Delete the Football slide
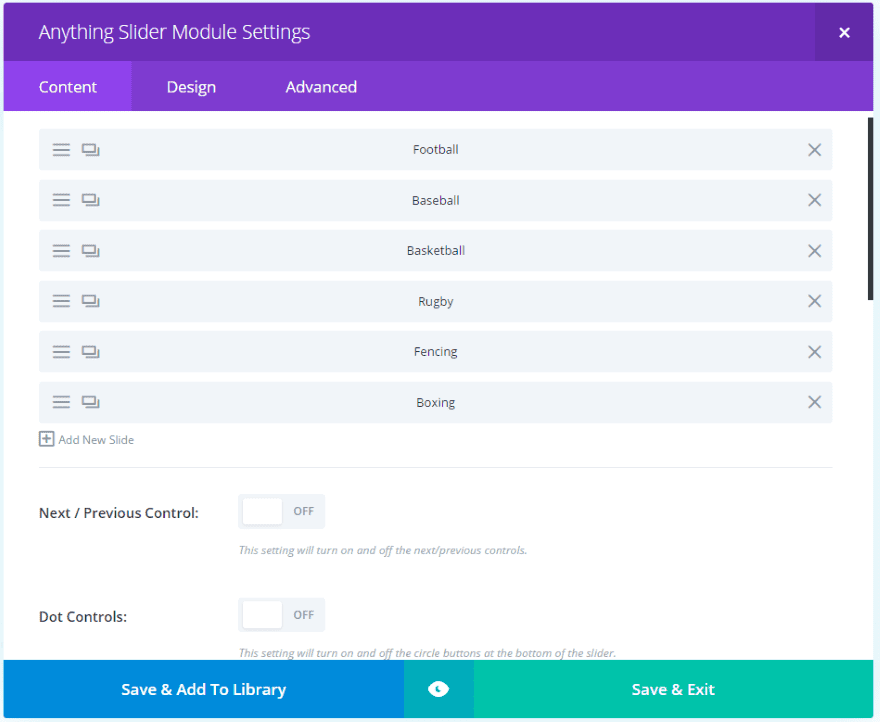The image size is (880, 722). 814,150
